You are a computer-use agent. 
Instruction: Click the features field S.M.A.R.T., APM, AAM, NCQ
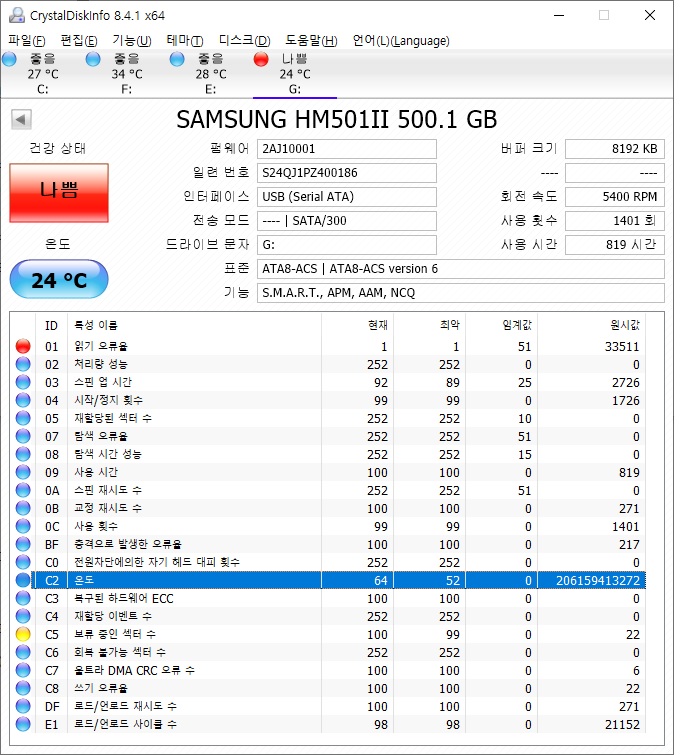(461, 293)
